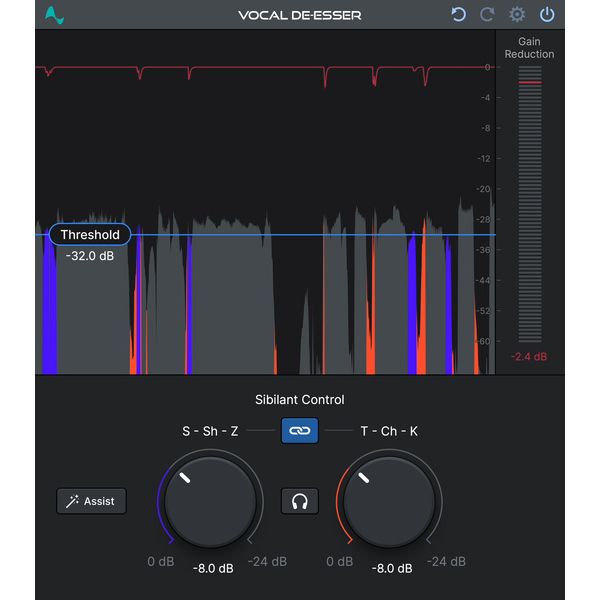Toggle the plugin power bypass button

click(547, 15)
